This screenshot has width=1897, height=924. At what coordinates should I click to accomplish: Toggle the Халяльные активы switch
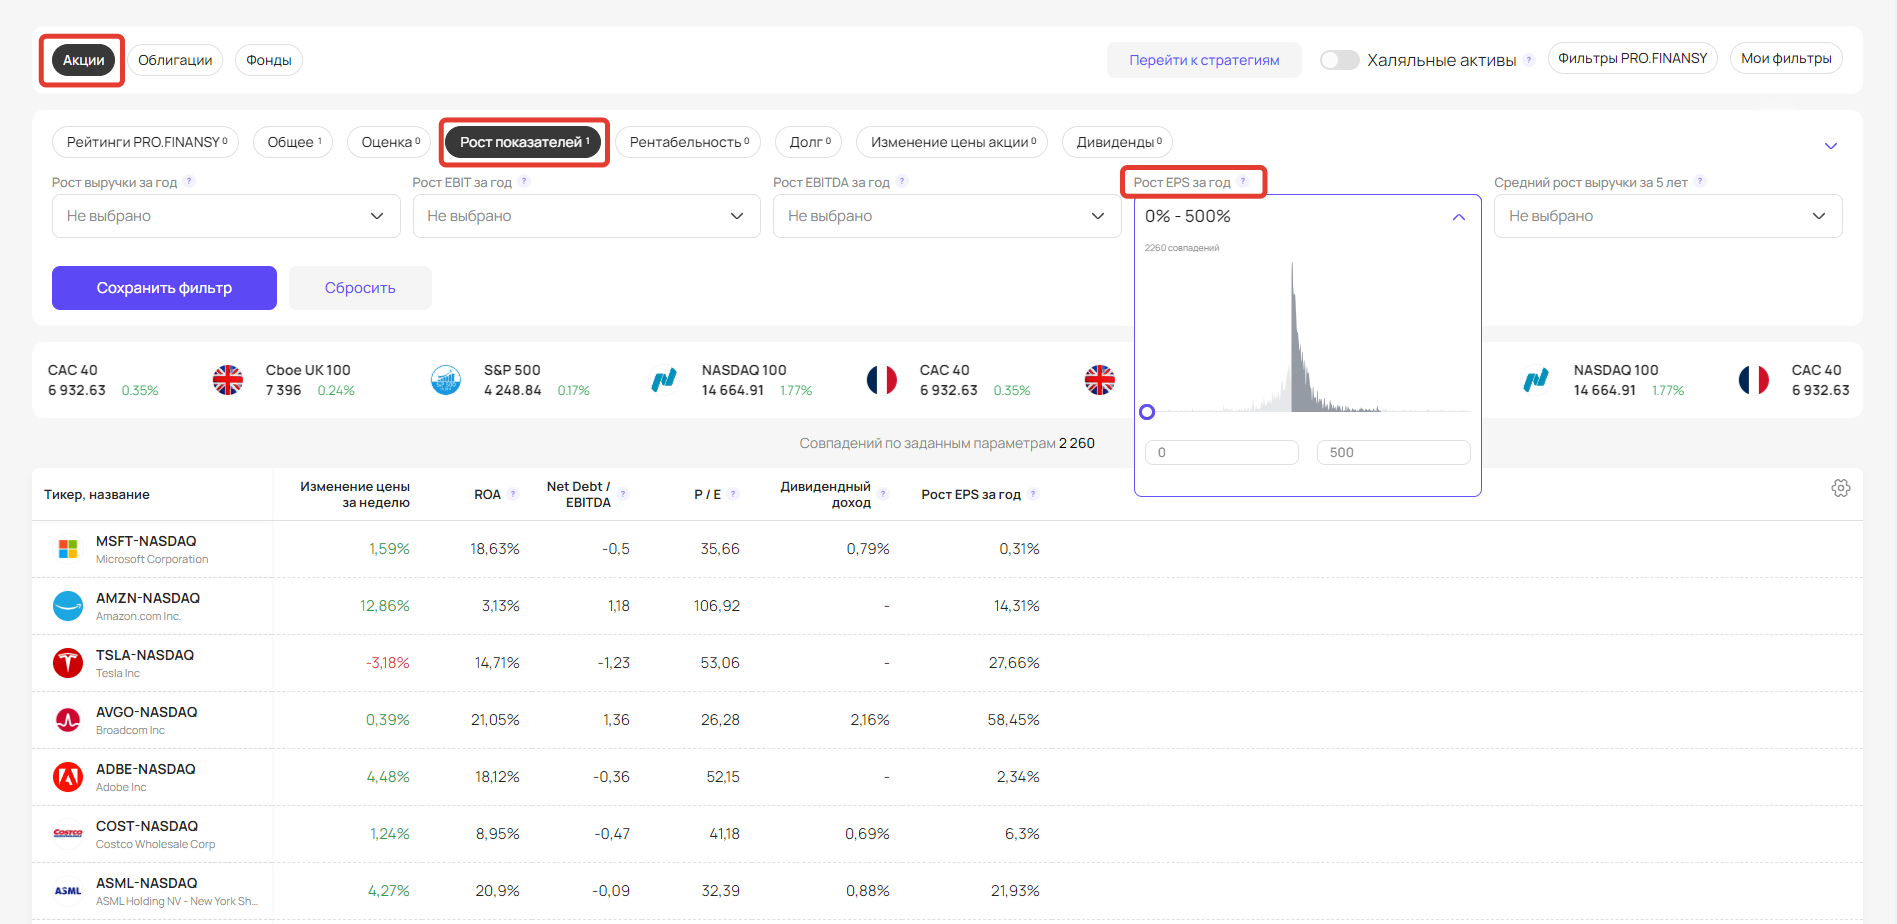[x=1339, y=60]
